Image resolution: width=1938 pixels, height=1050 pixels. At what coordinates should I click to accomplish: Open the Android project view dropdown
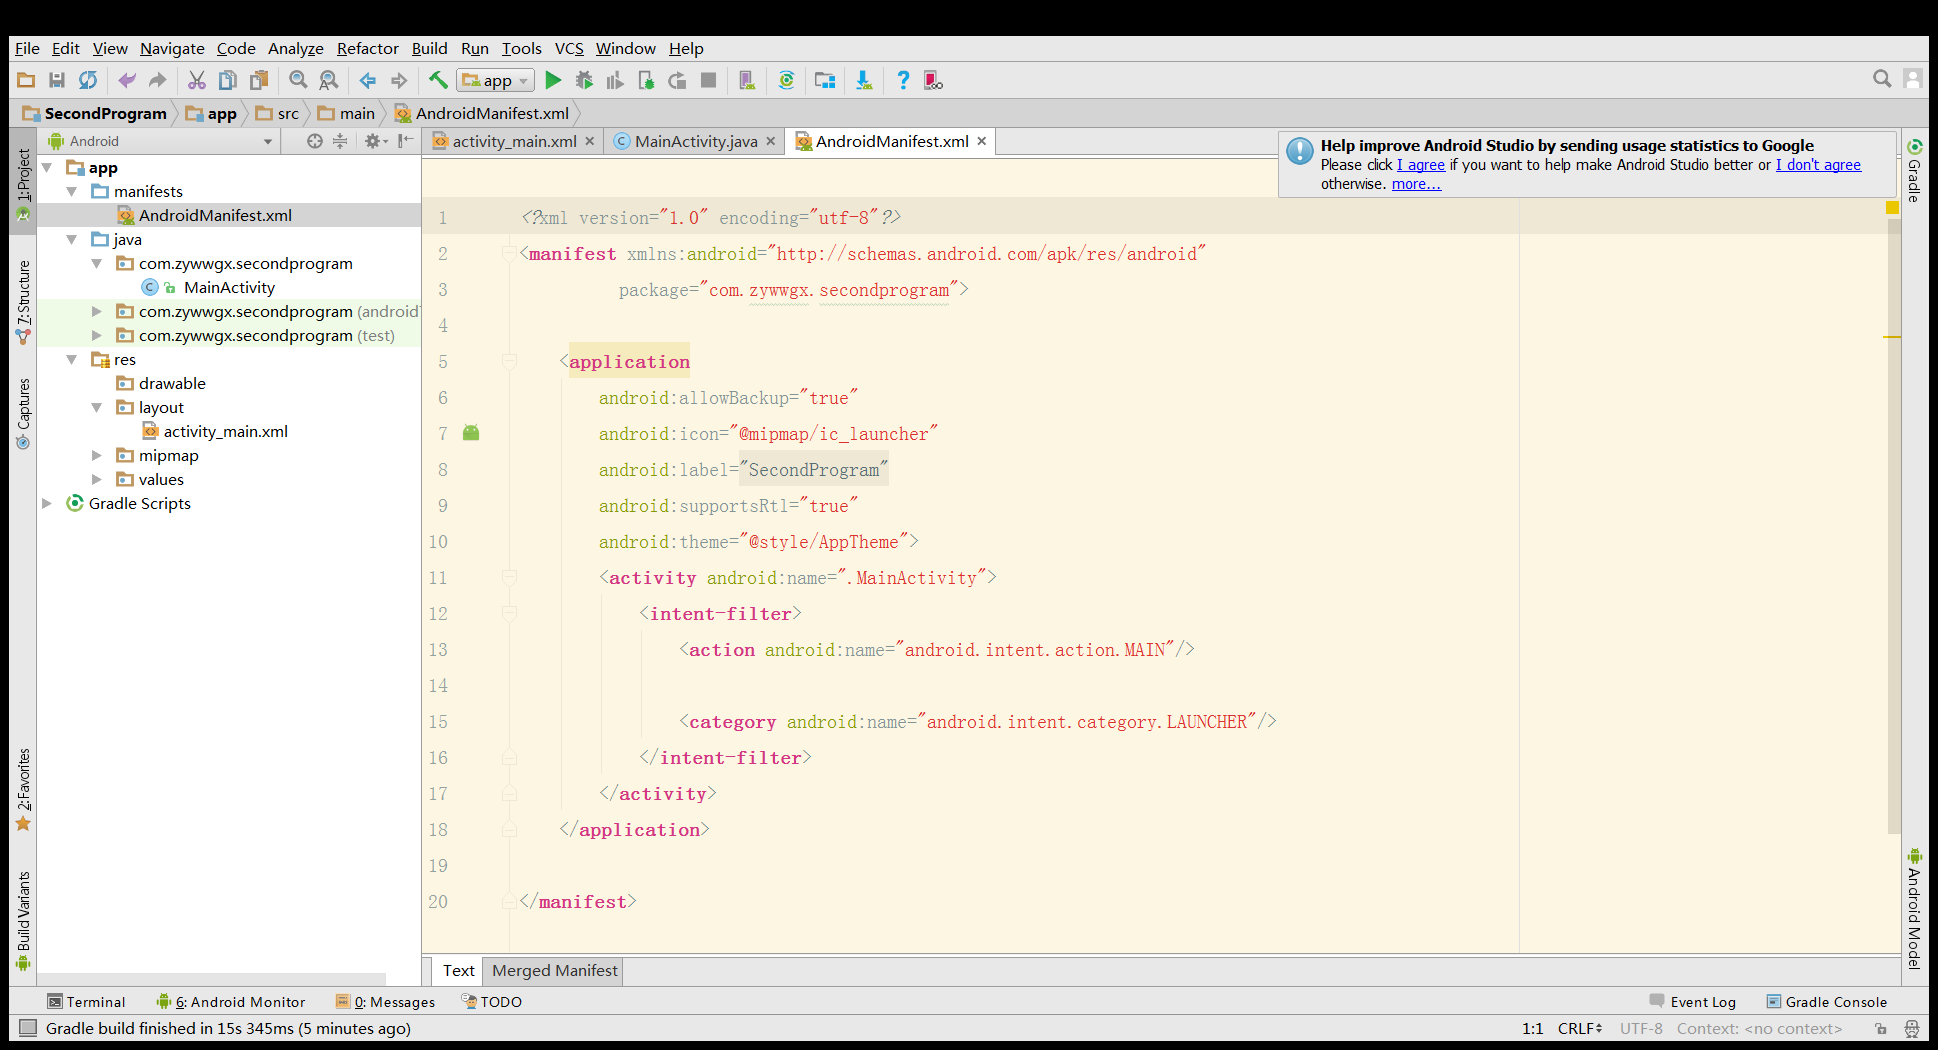[x=160, y=141]
